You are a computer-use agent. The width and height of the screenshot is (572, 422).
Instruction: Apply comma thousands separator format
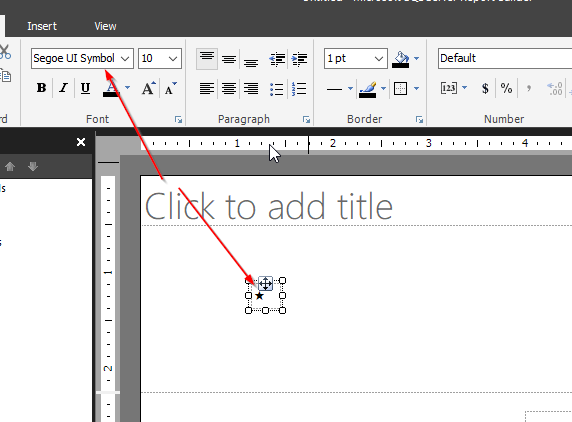[529, 88]
